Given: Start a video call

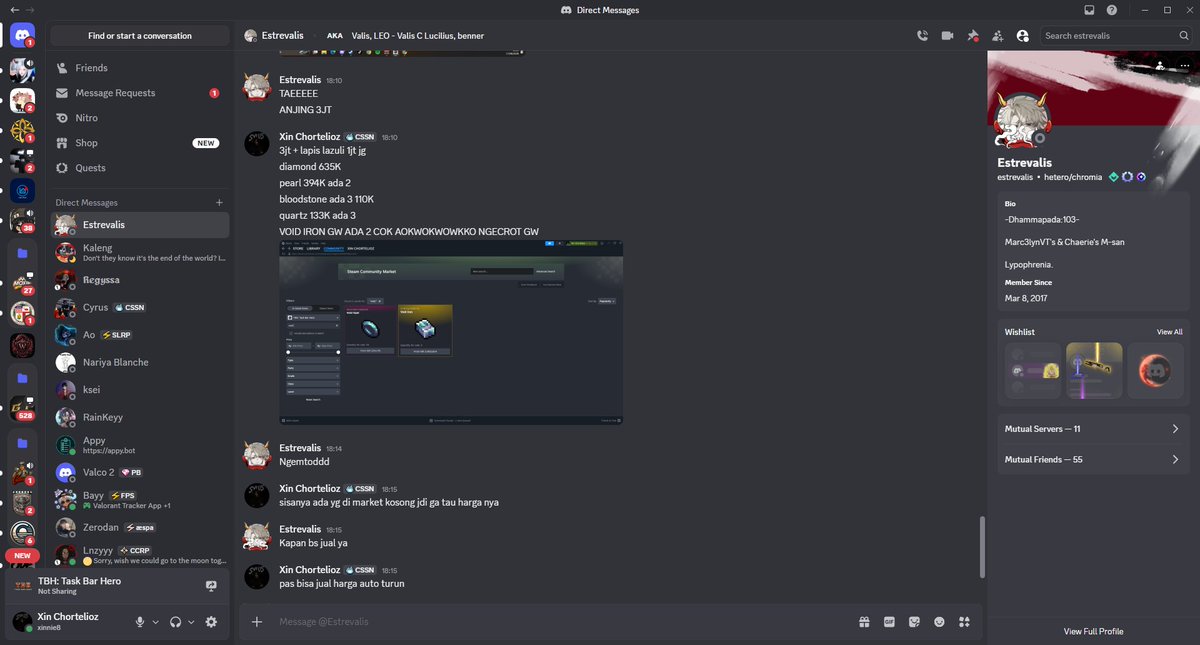Looking at the screenshot, I should click(x=947, y=35).
